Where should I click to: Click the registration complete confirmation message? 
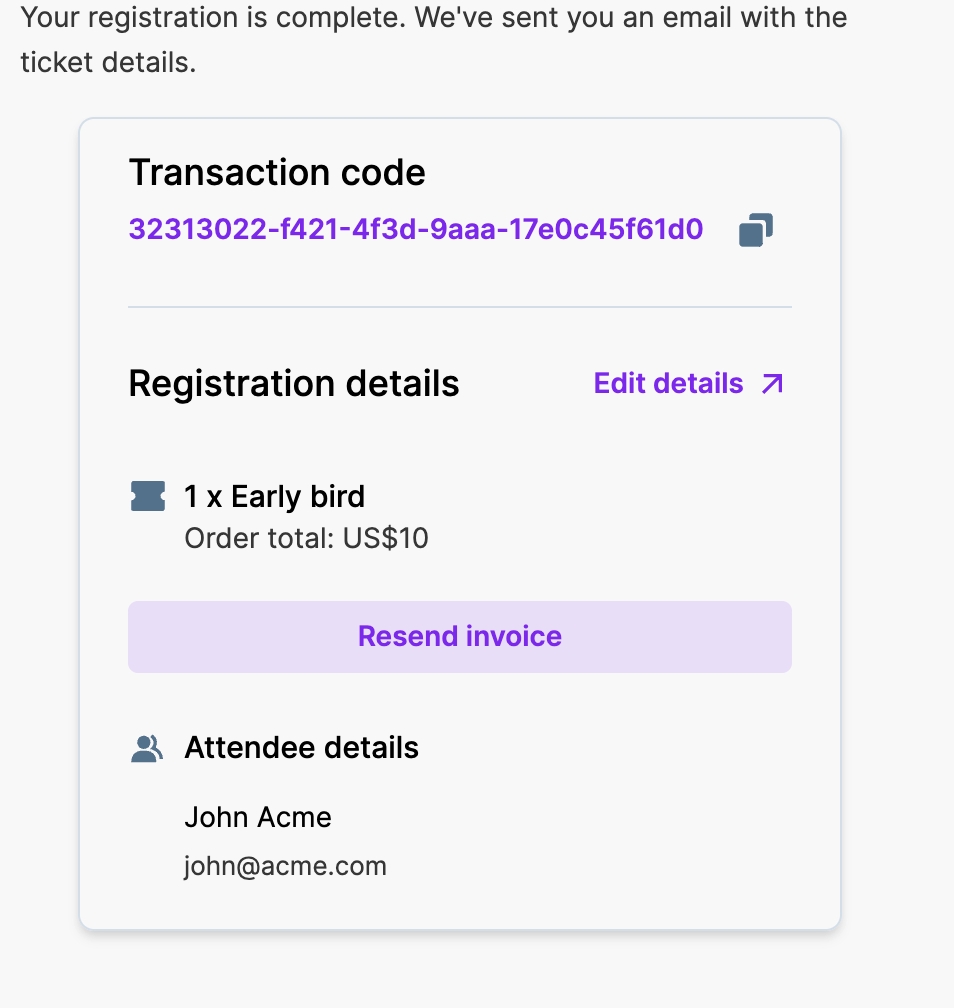(x=433, y=18)
